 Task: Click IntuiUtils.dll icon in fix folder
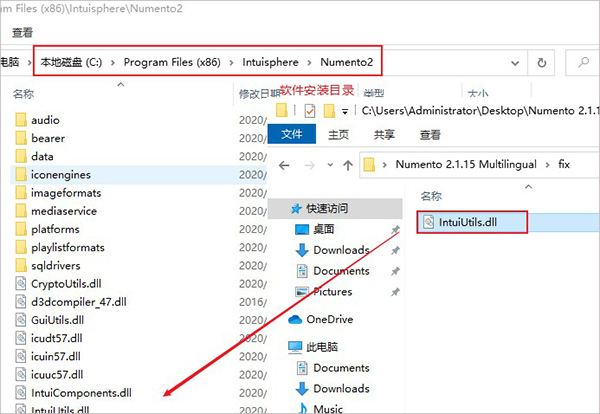(429, 222)
